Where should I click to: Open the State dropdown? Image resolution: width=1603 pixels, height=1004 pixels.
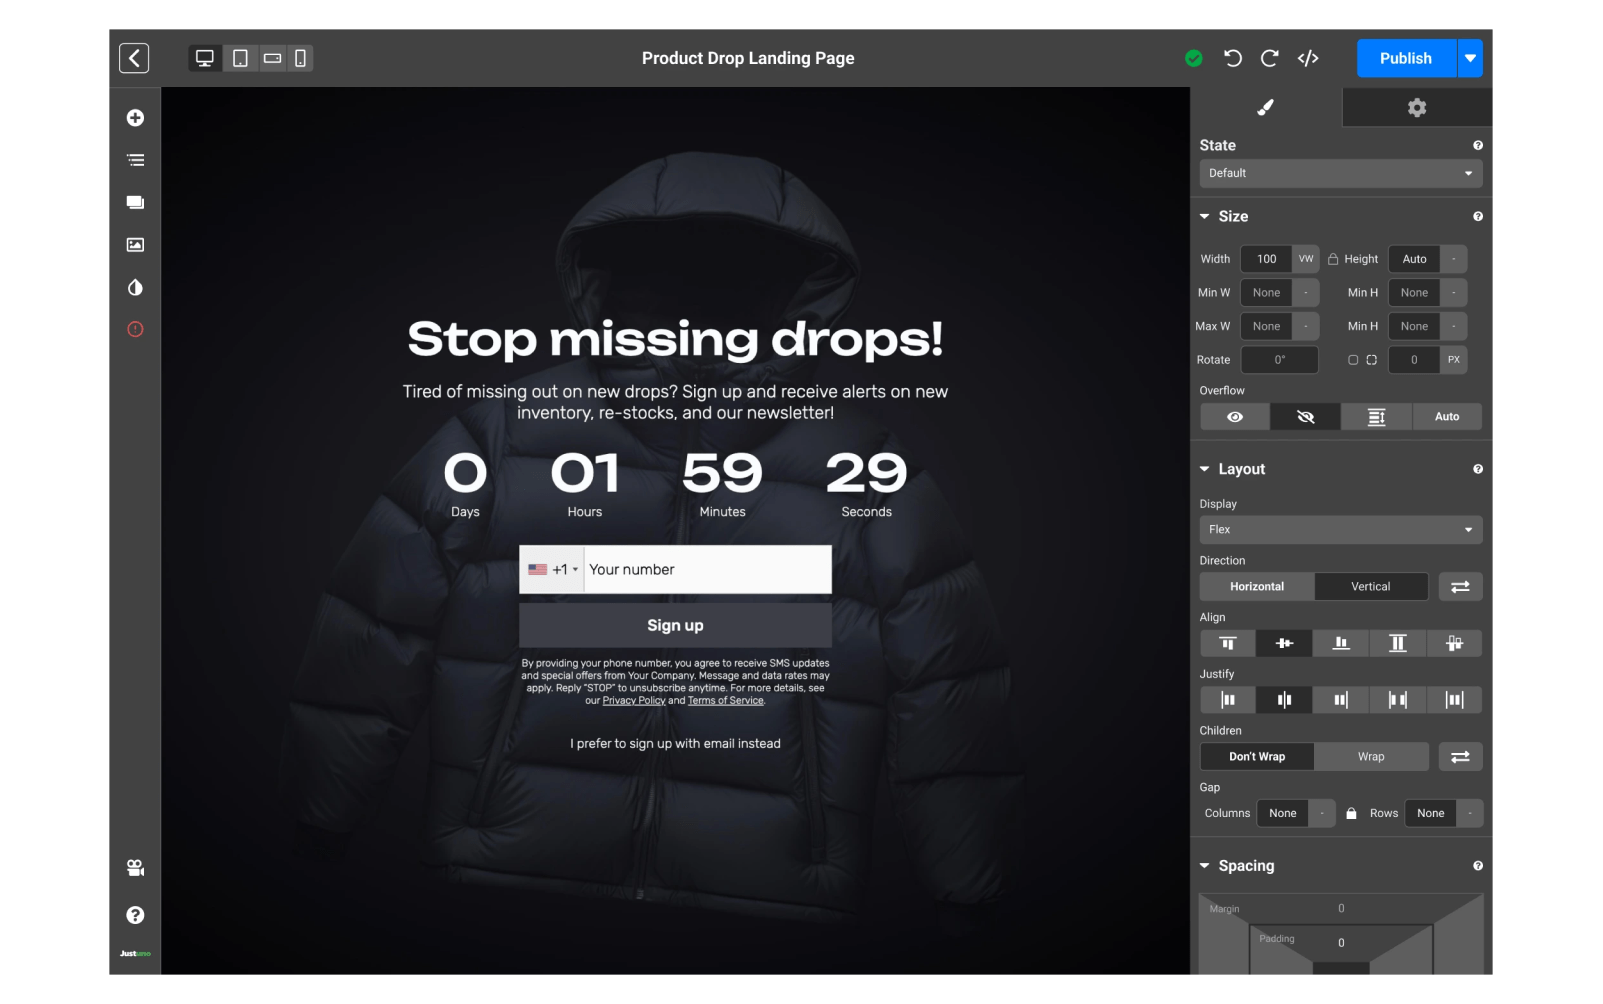pos(1340,173)
